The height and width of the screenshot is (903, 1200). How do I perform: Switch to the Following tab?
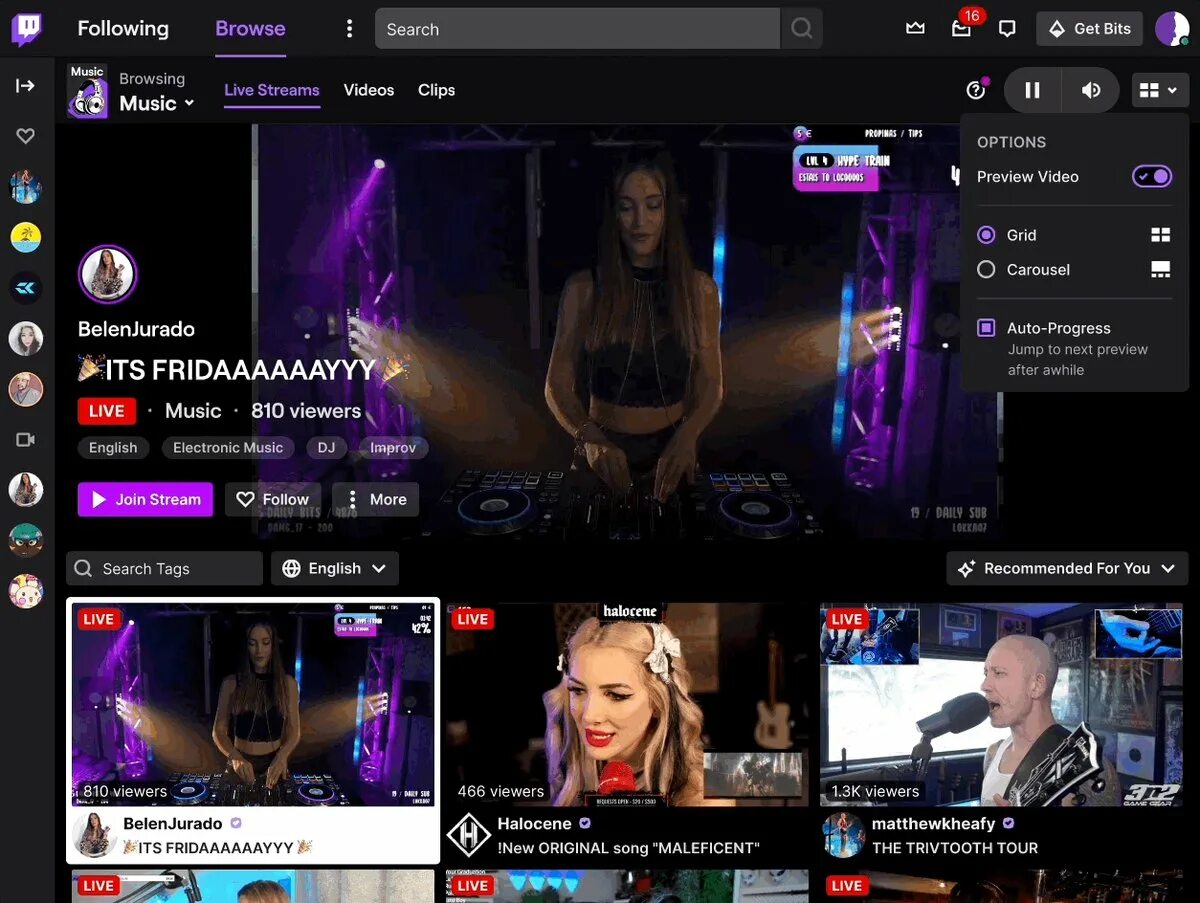(123, 29)
